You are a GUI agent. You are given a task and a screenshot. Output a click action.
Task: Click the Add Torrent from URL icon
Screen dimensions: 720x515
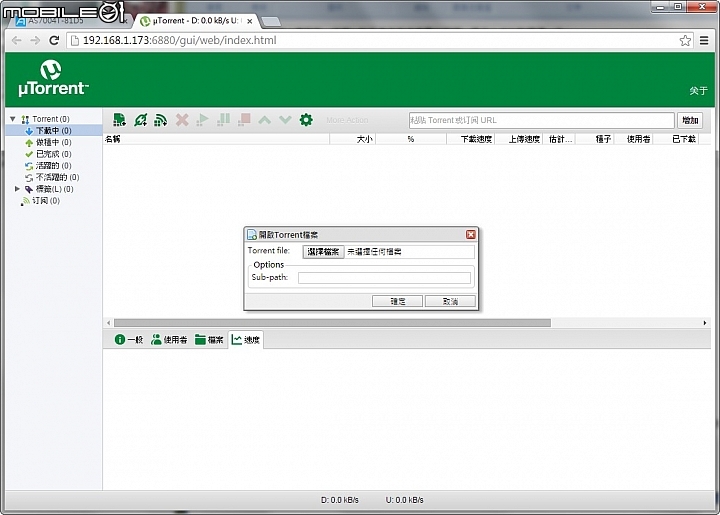click(141, 120)
